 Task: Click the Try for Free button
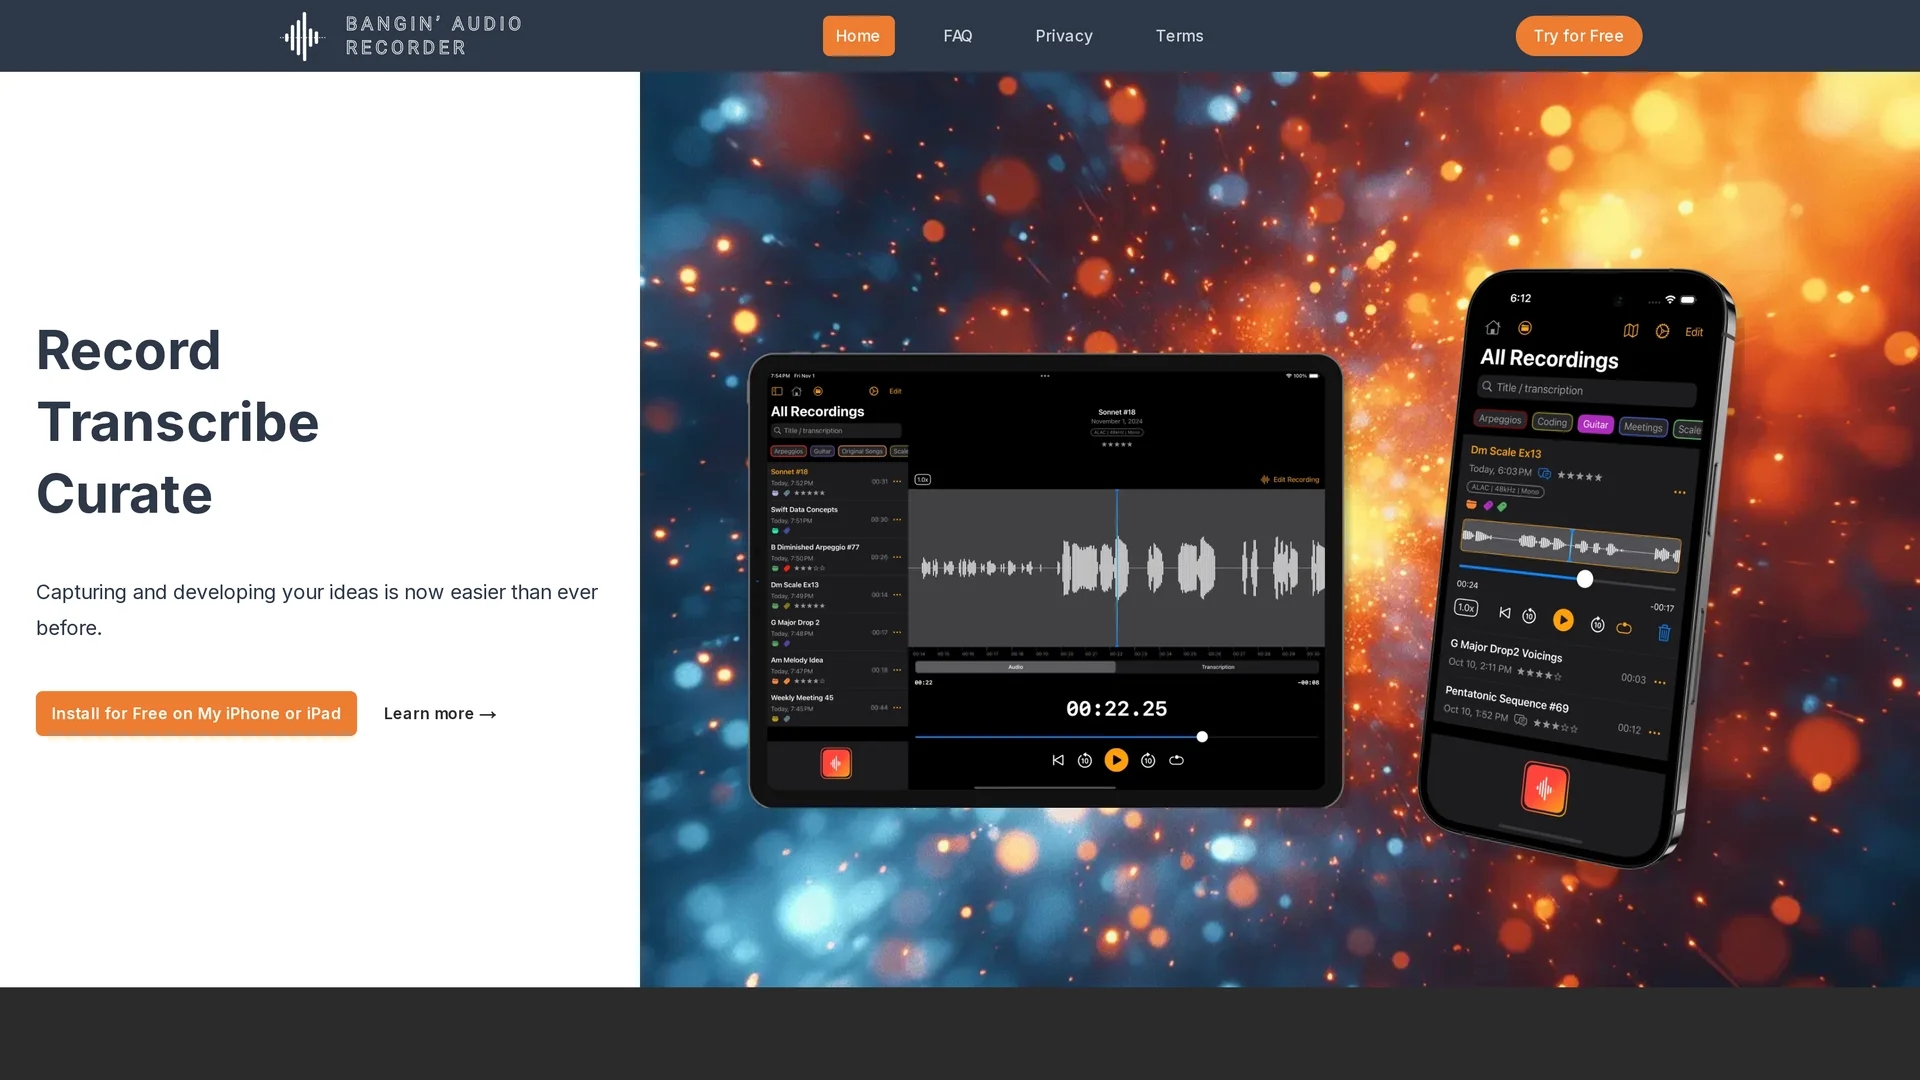[x=1578, y=36]
